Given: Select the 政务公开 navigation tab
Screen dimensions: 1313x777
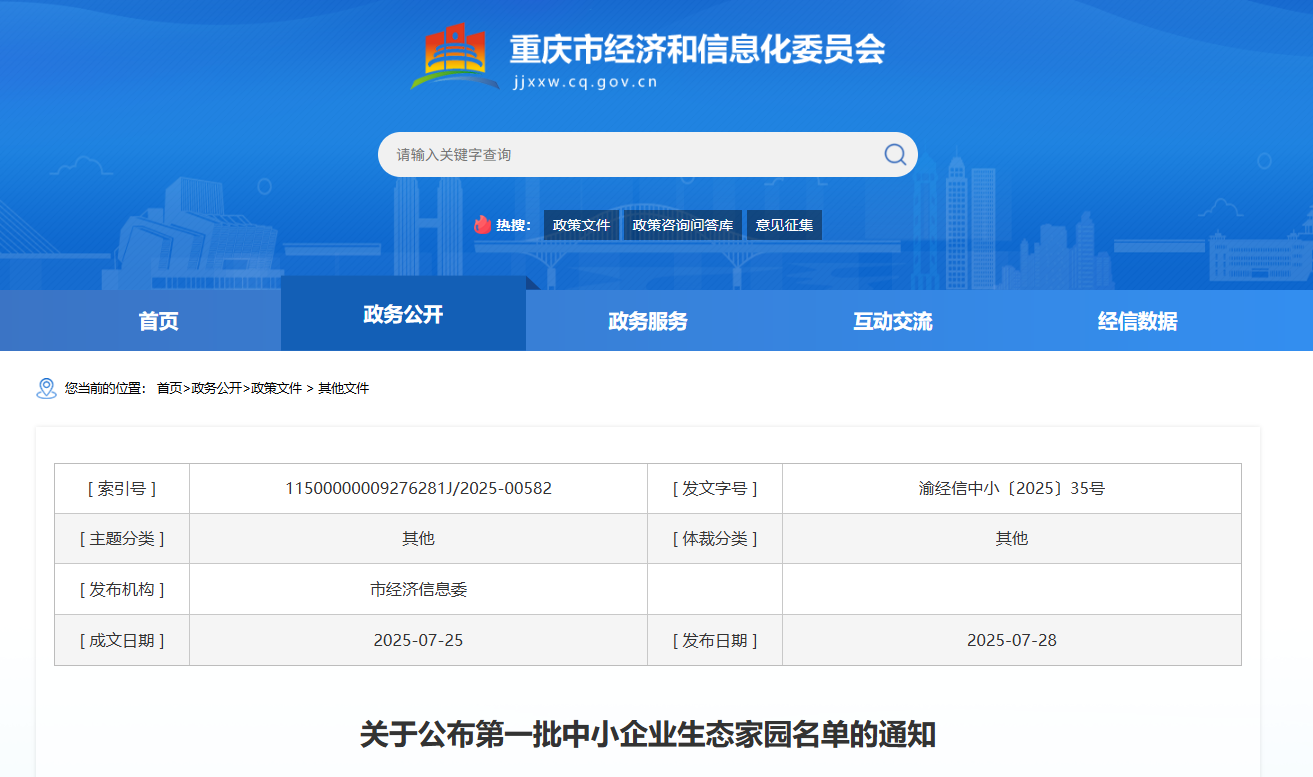Looking at the screenshot, I should (403, 314).
